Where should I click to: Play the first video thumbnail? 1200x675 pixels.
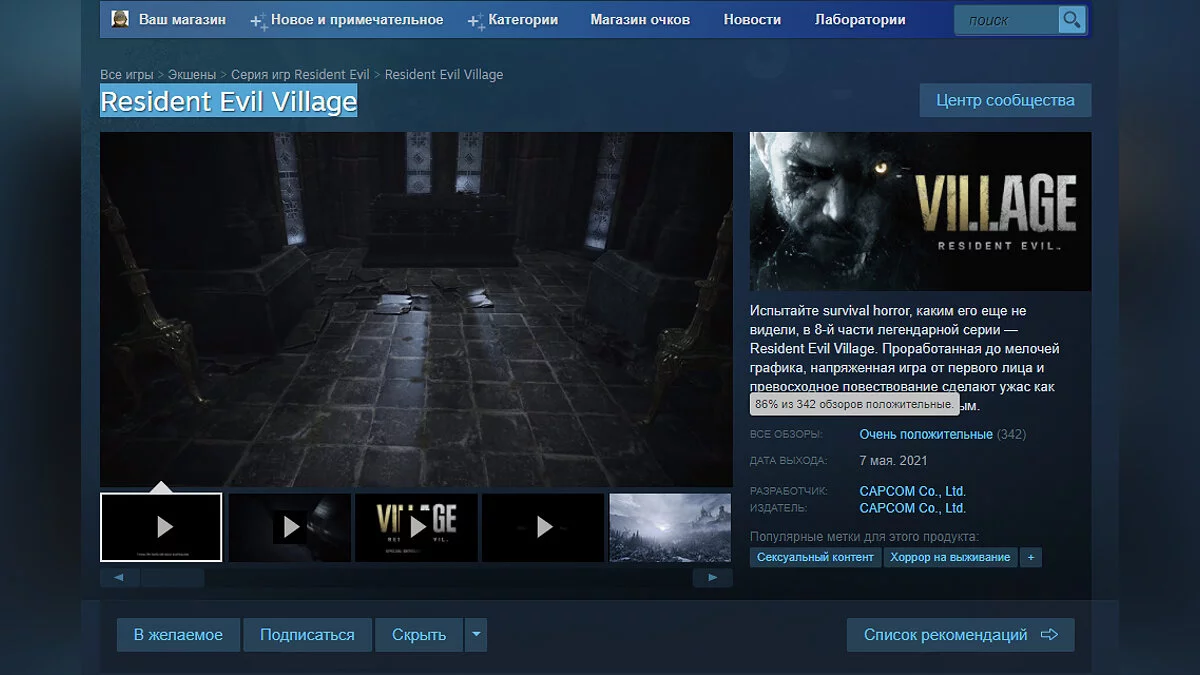tap(161, 527)
